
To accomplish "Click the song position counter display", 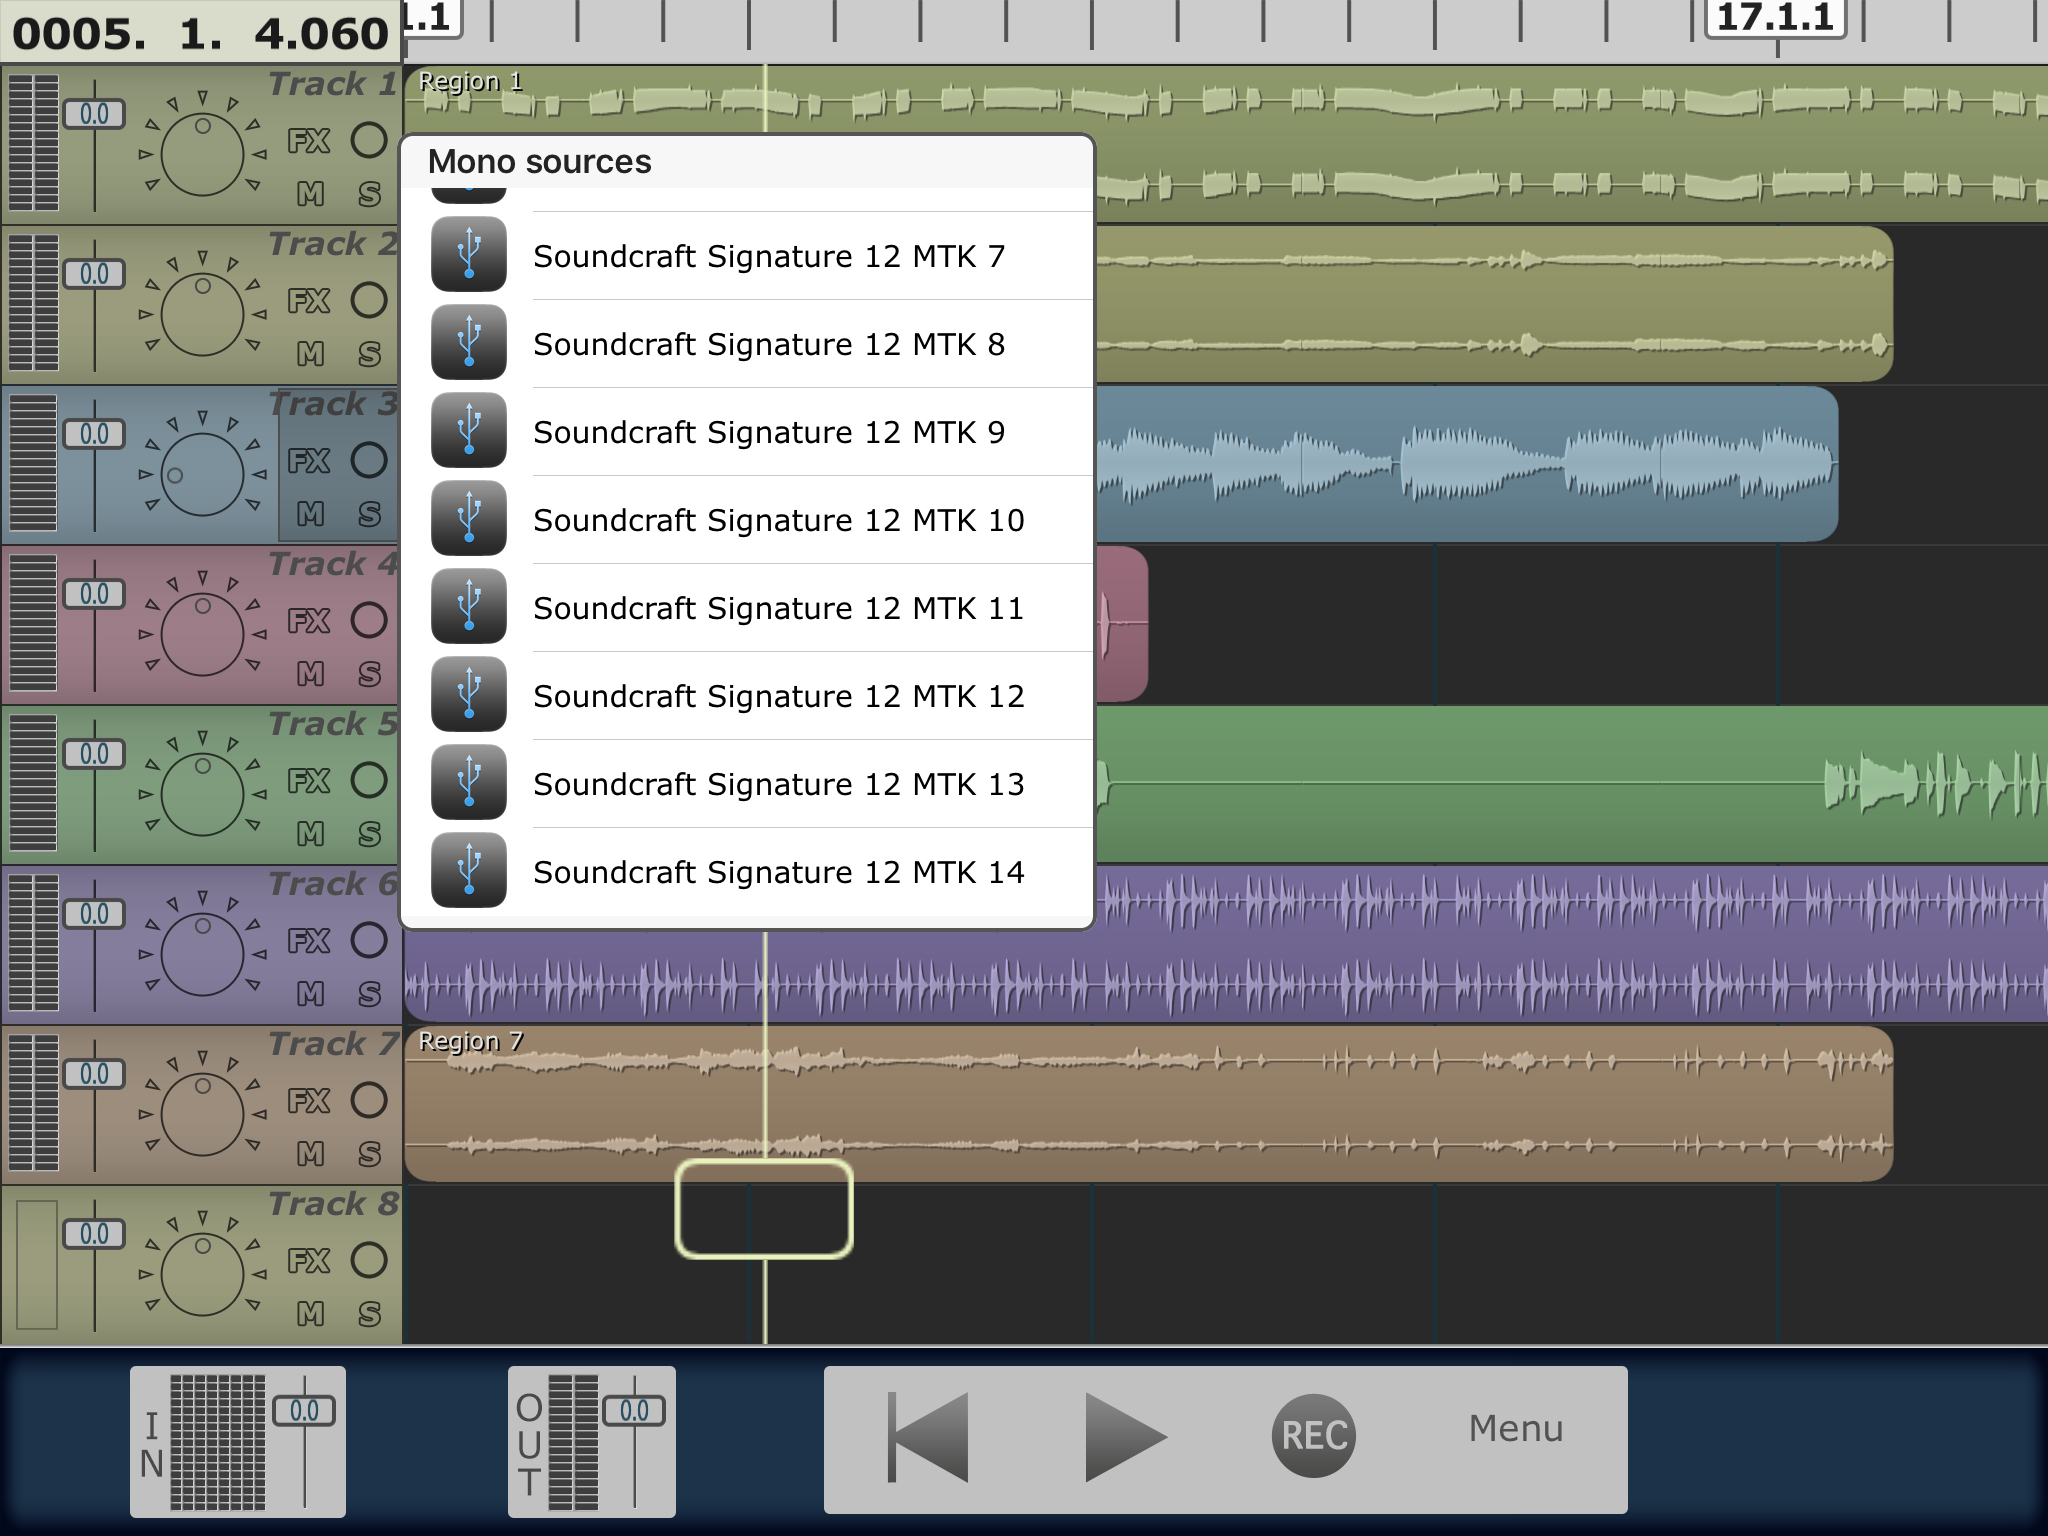I will click(200, 33).
